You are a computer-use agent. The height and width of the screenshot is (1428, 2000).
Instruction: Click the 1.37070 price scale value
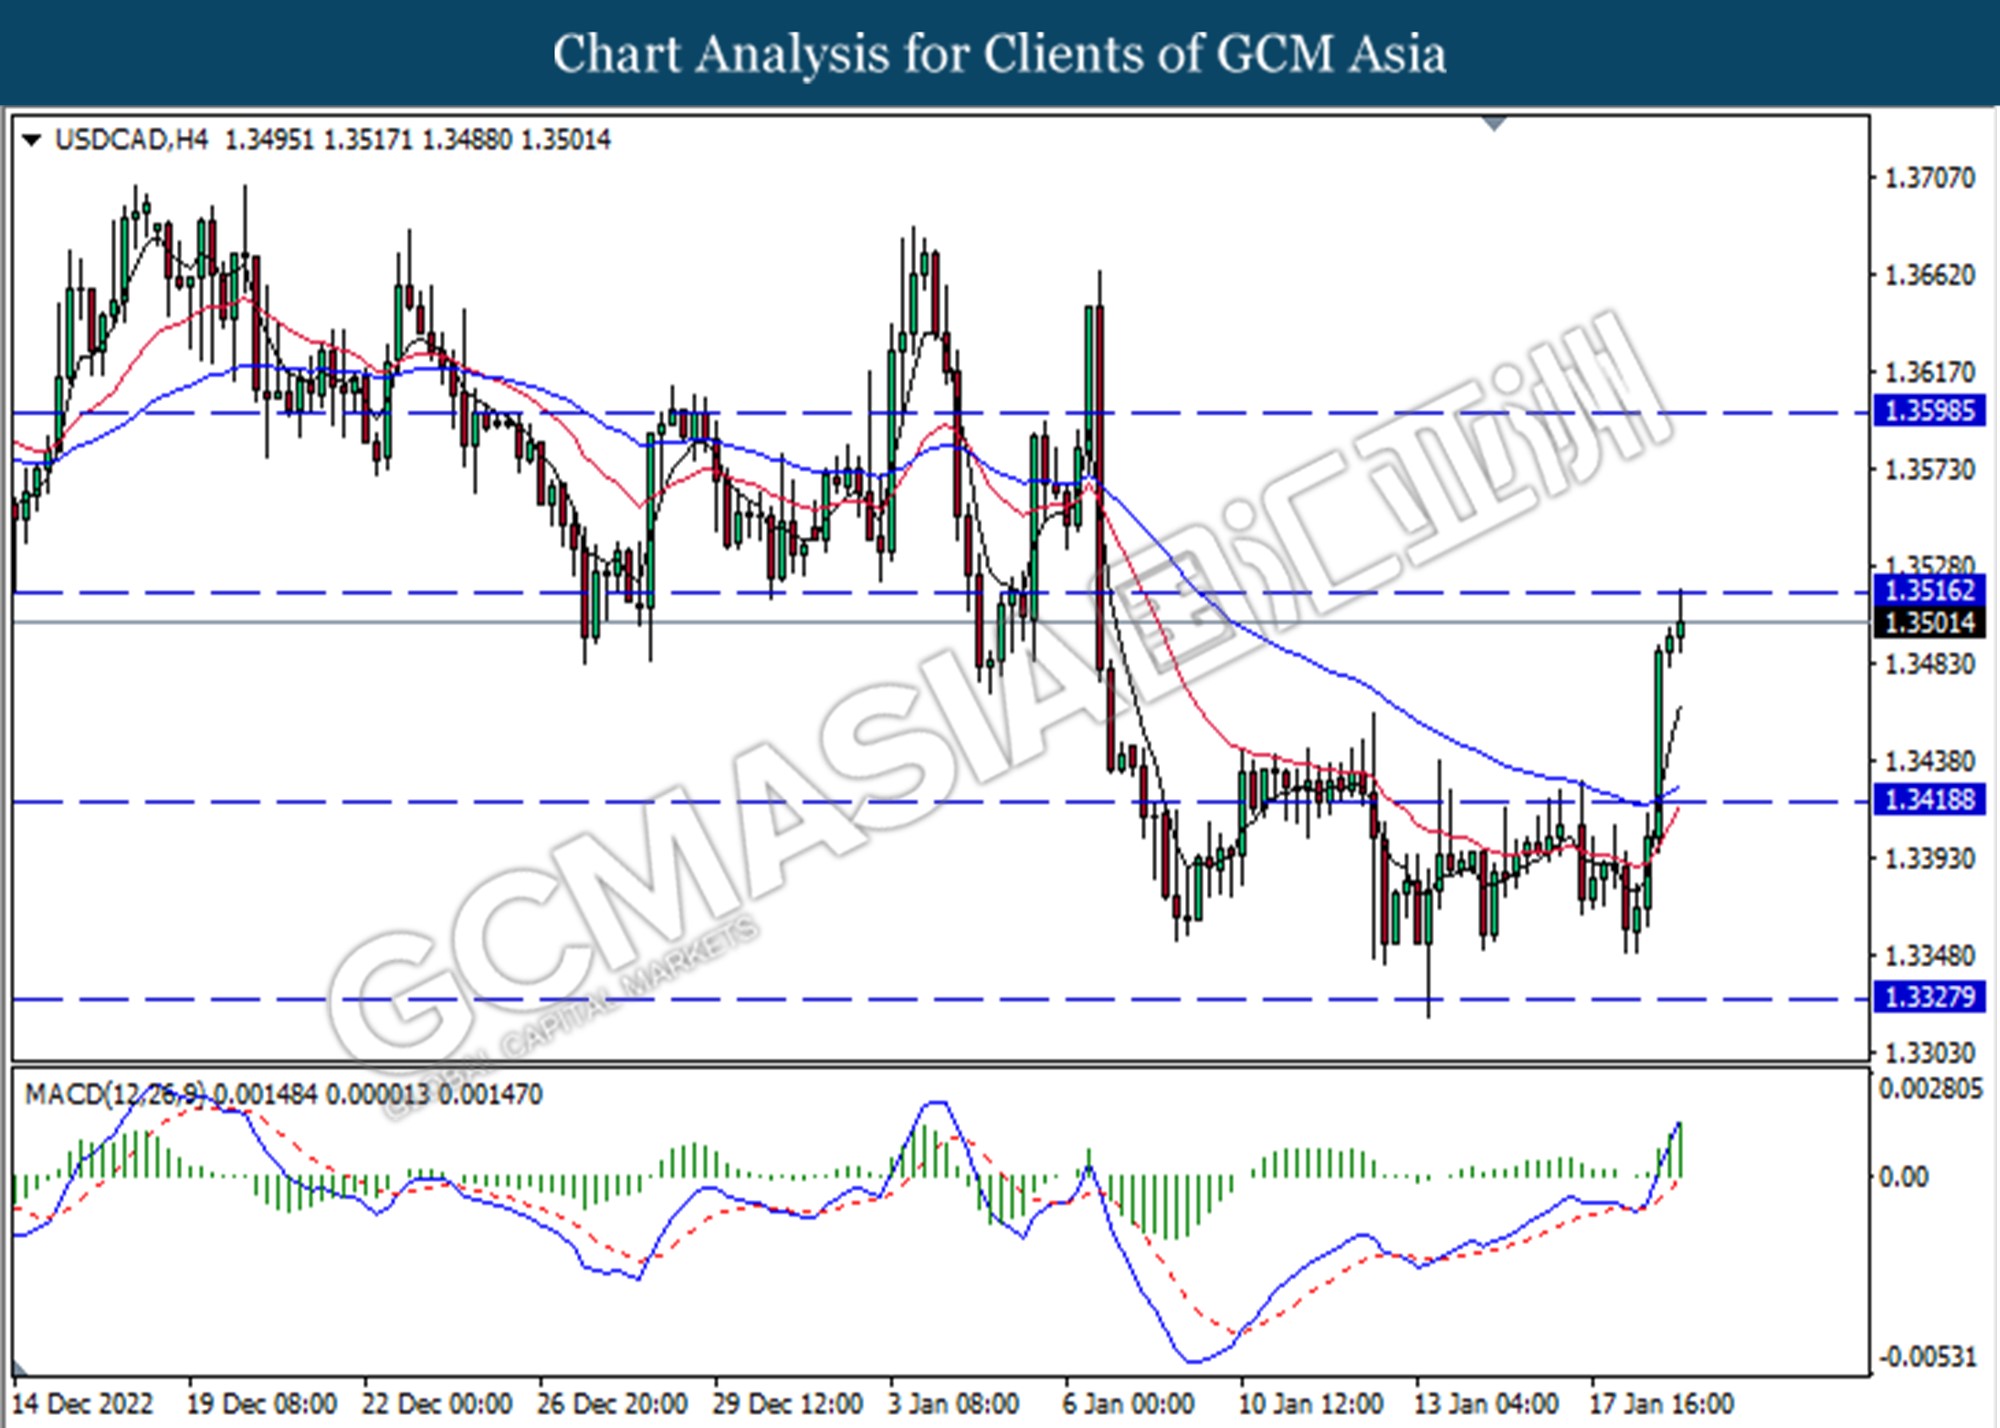(x=1930, y=179)
